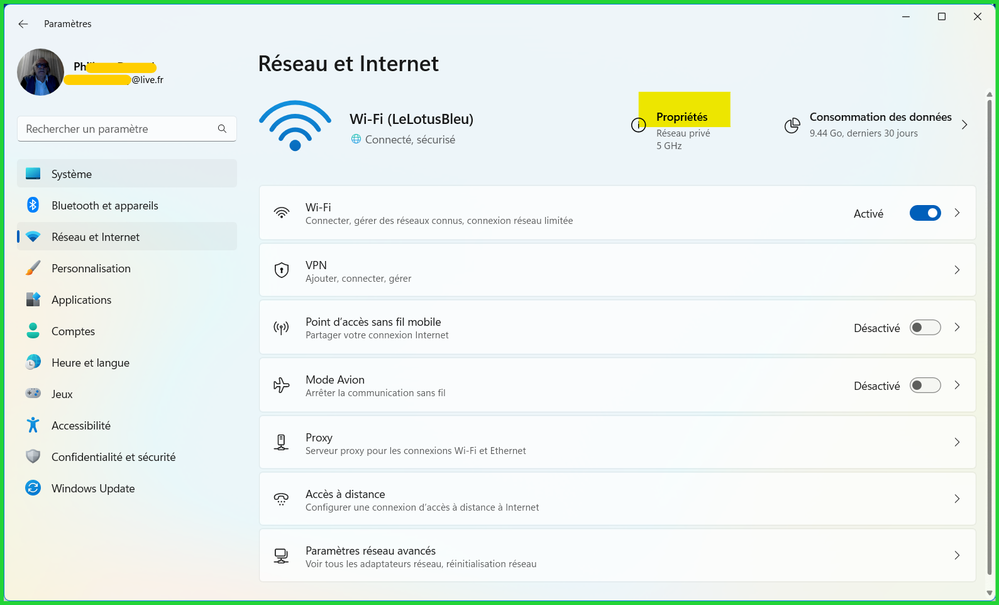Click the search magnifier icon

click(222, 129)
